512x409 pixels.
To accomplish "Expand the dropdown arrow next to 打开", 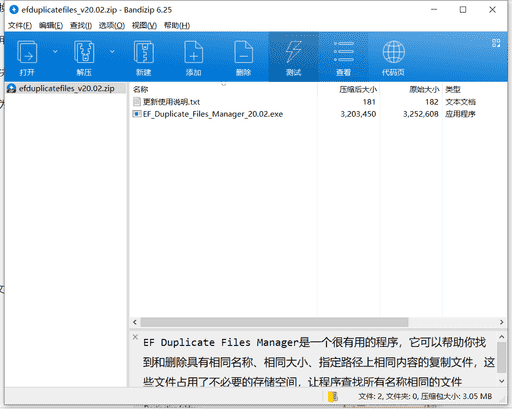I will point(55,52).
